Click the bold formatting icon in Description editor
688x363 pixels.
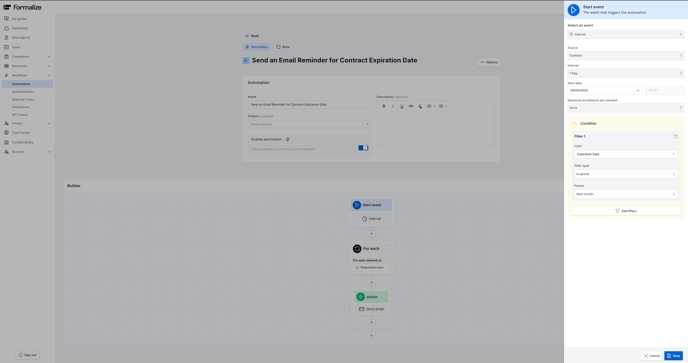click(383, 106)
